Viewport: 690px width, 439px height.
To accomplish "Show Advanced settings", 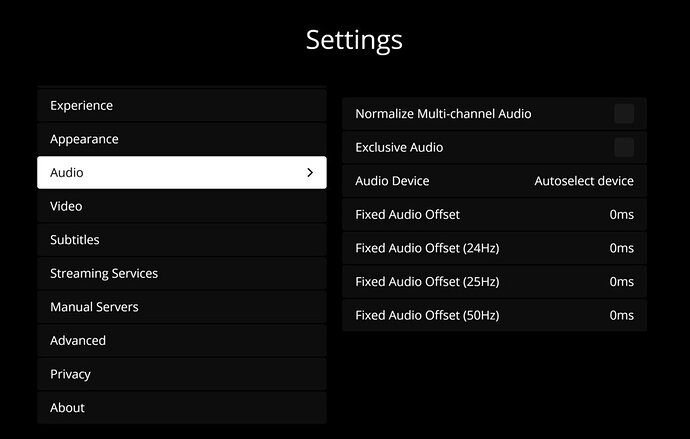I will 181,341.
